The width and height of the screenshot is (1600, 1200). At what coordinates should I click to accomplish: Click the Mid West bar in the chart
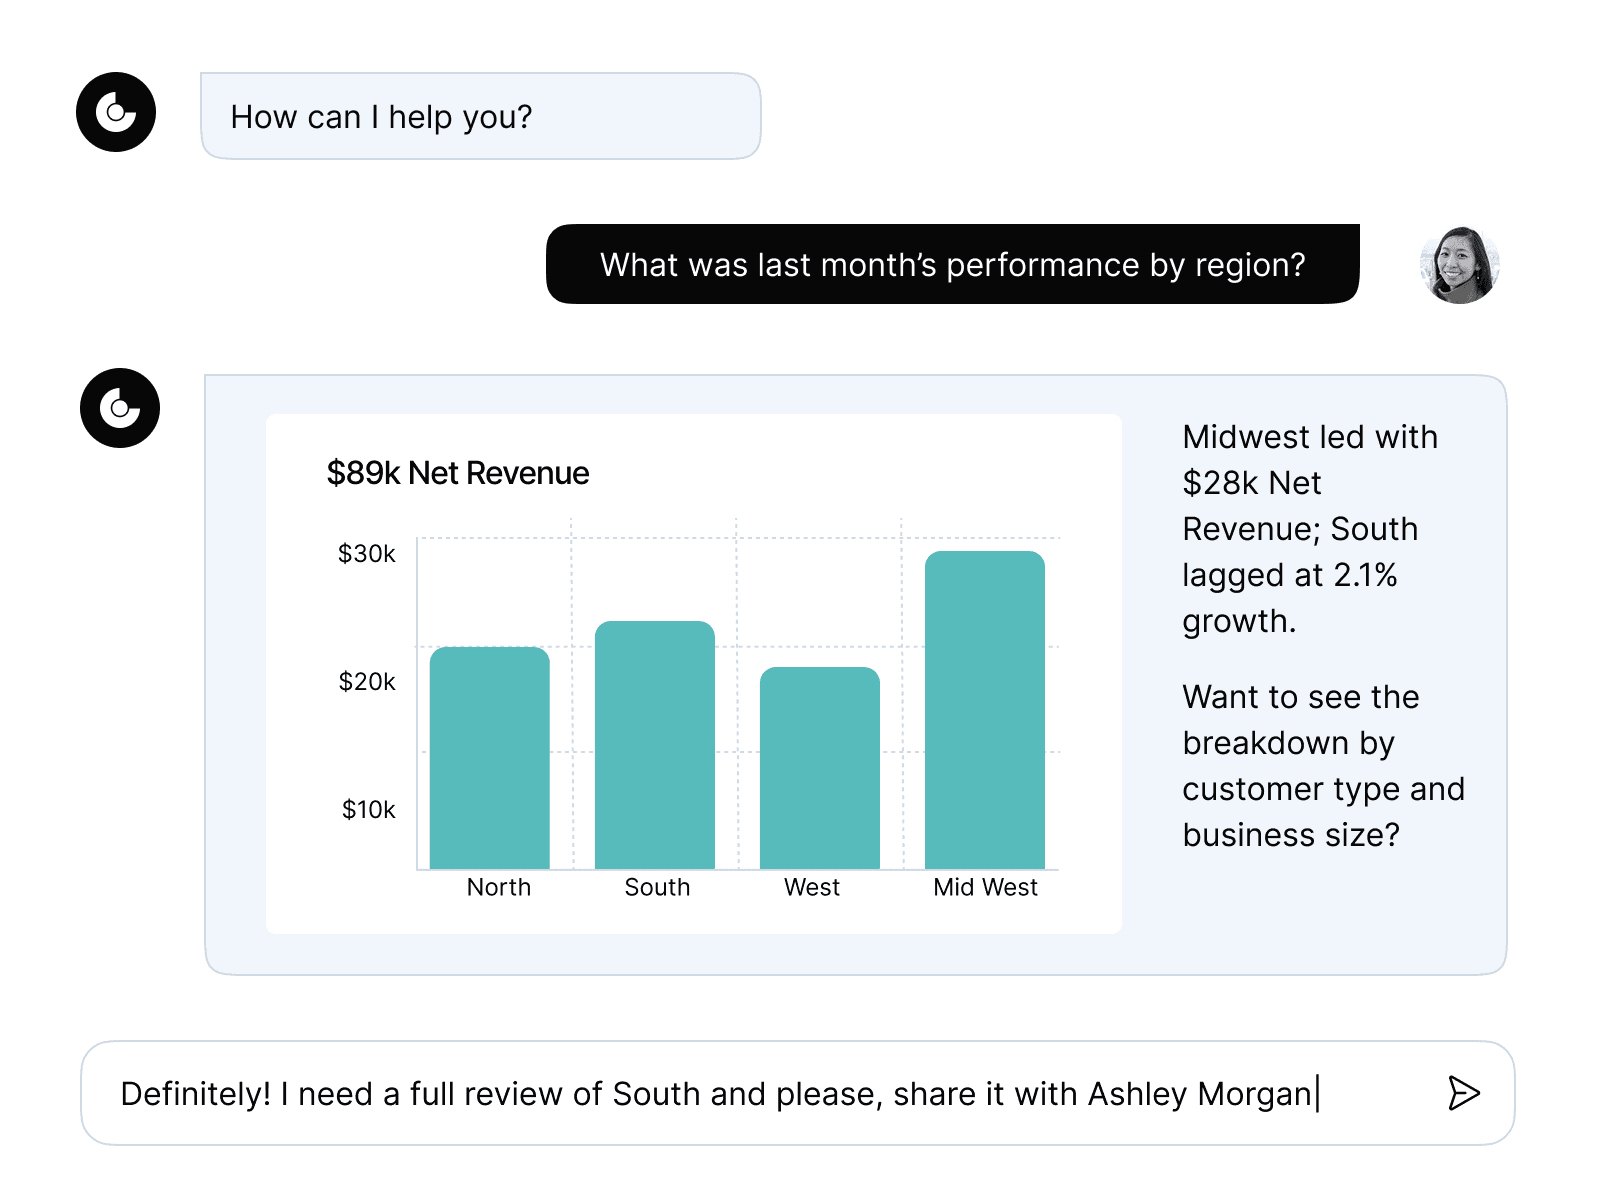point(985,710)
